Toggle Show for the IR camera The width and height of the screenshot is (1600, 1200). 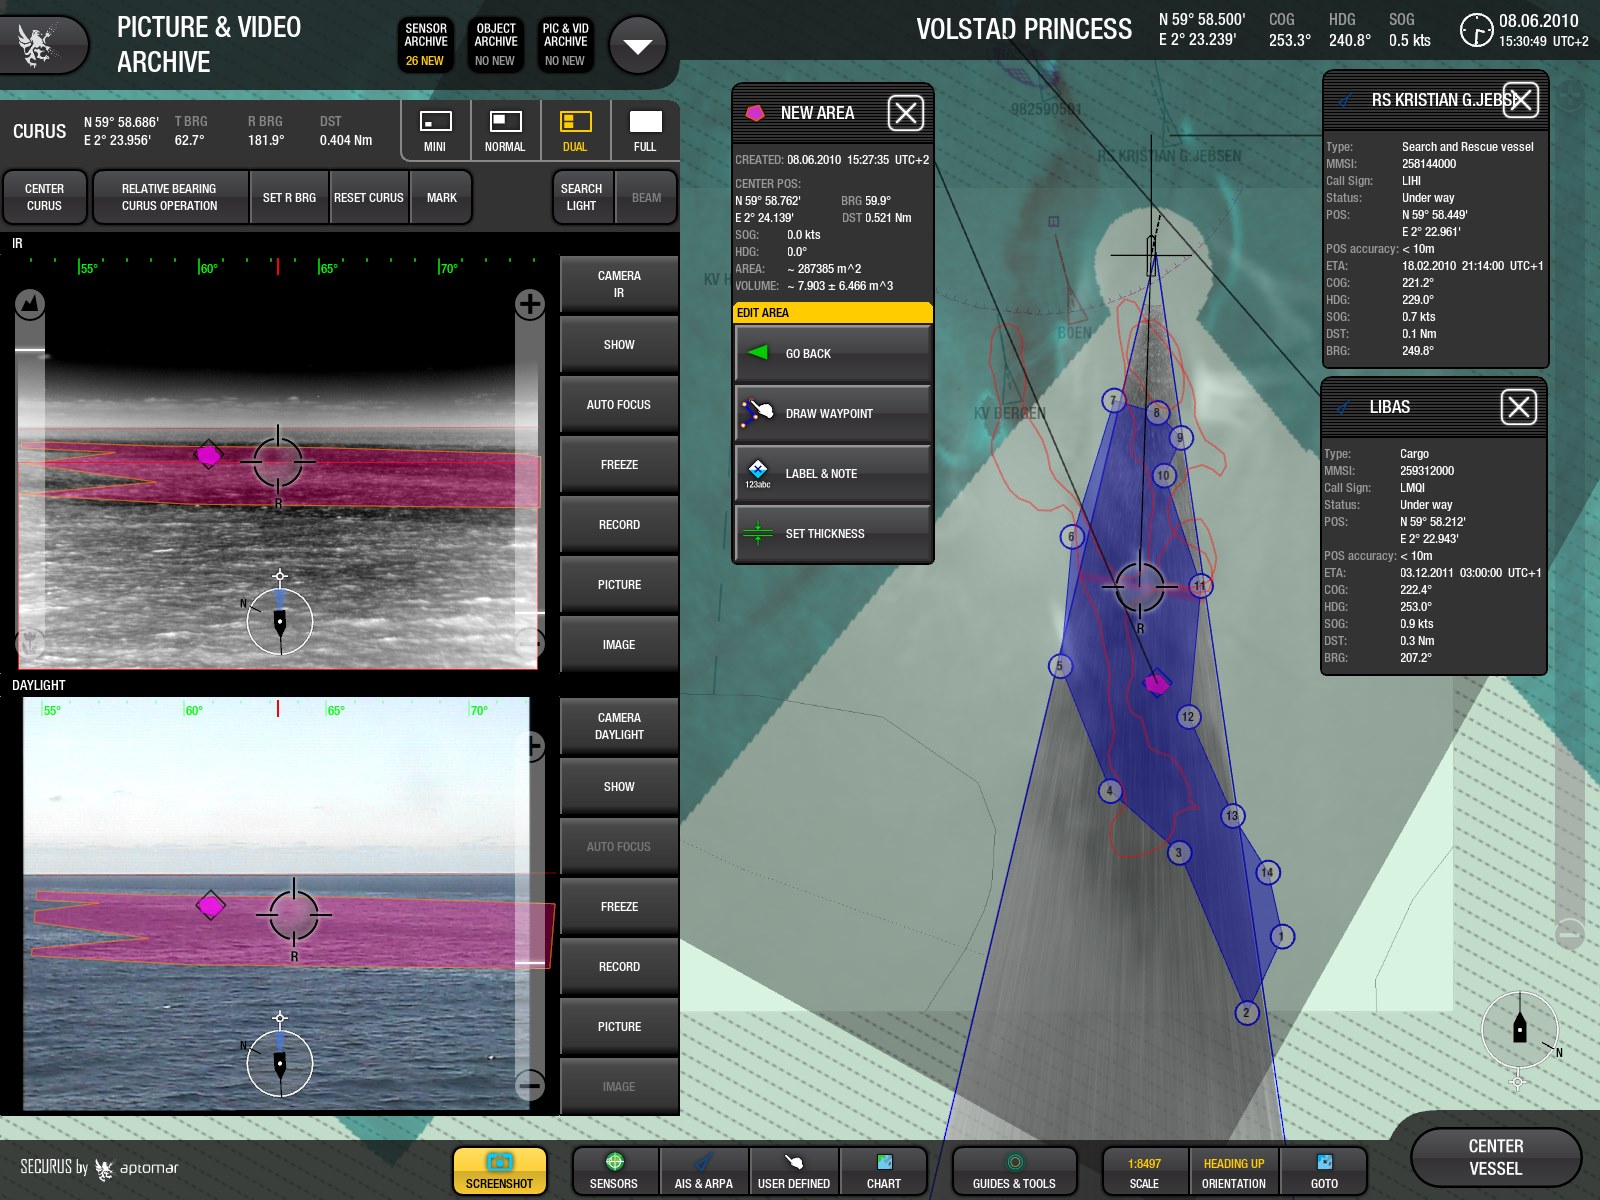(619, 345)
